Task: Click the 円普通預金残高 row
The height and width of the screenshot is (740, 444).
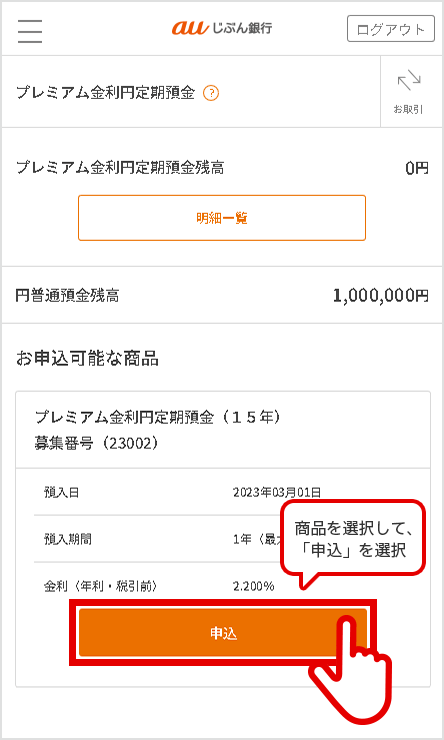Action: 222,295
